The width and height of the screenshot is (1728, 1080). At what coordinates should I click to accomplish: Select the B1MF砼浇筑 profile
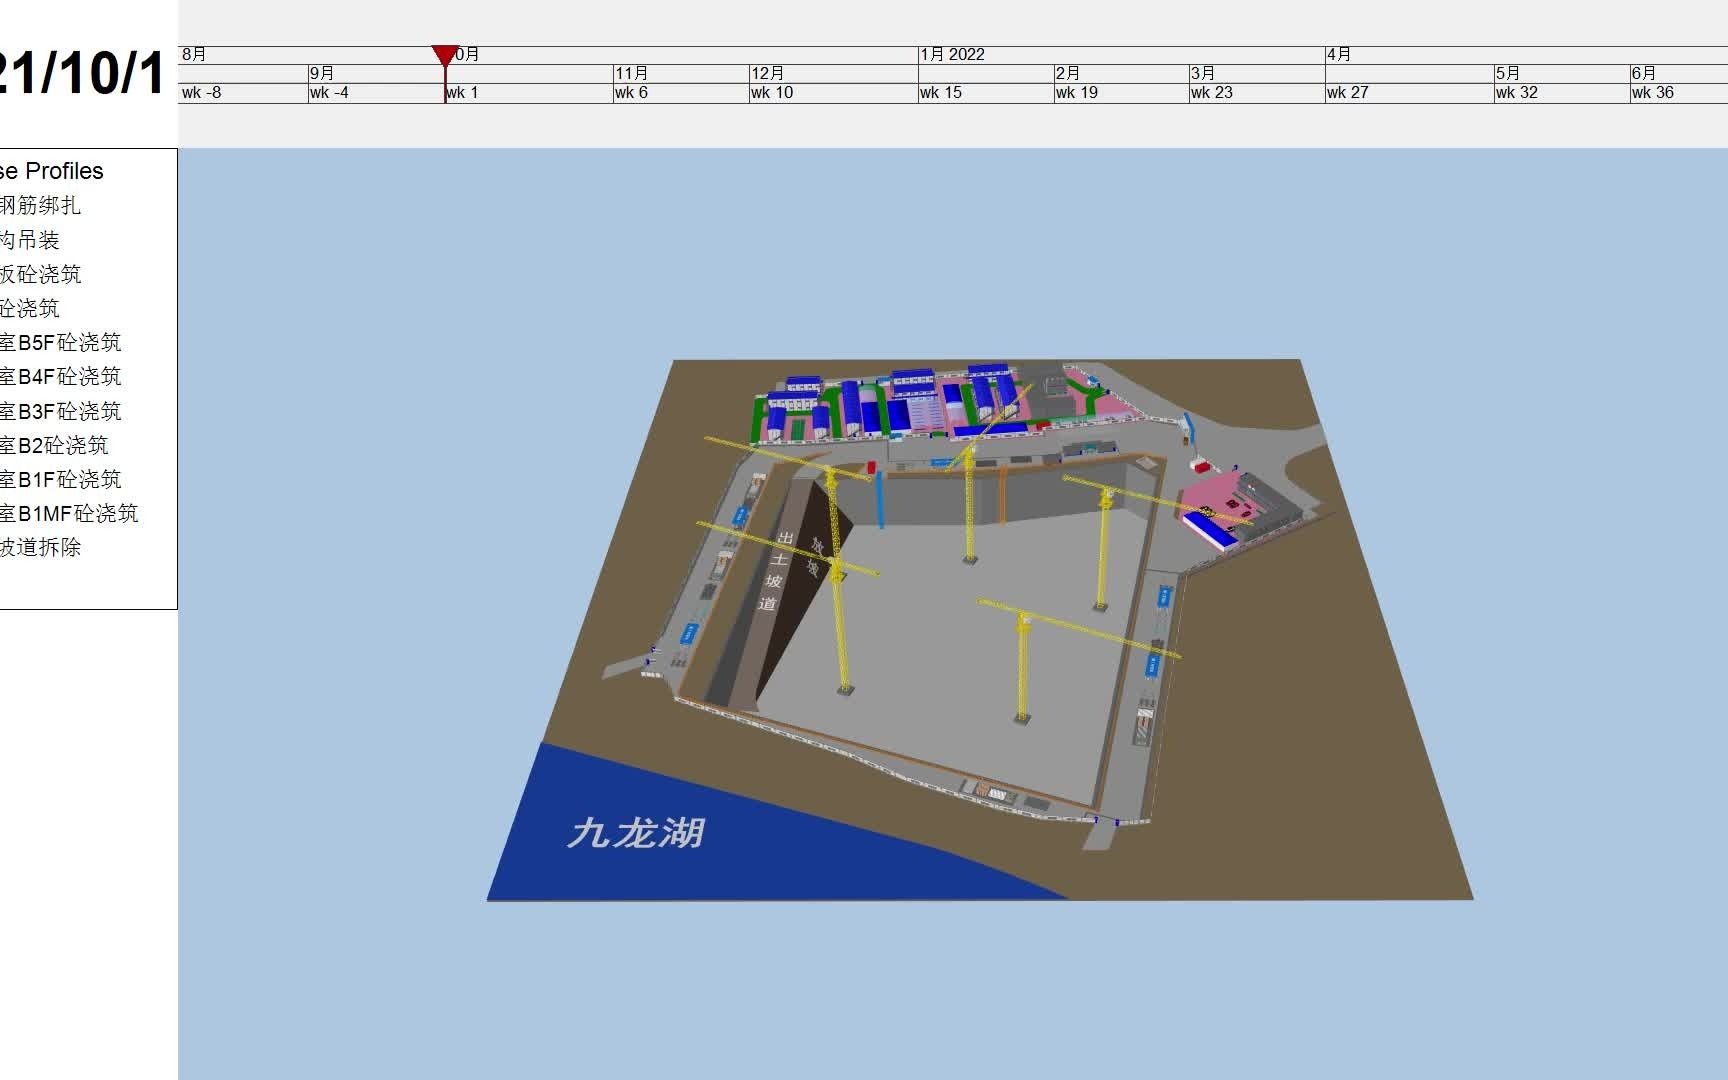[68, 514]
